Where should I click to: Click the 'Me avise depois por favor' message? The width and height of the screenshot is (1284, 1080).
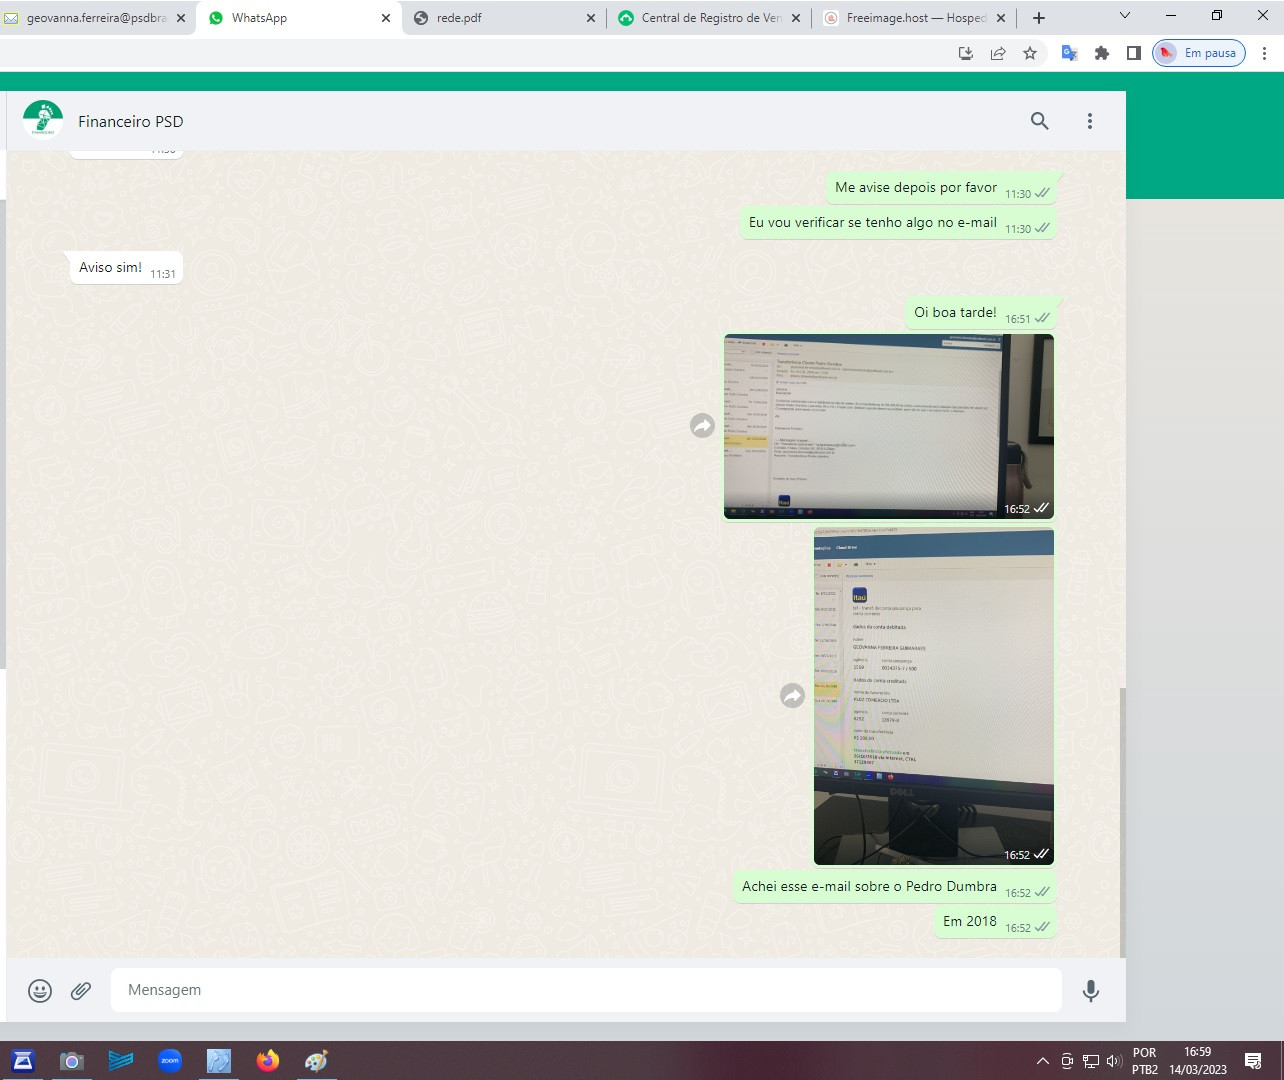[x=942, y=188]
